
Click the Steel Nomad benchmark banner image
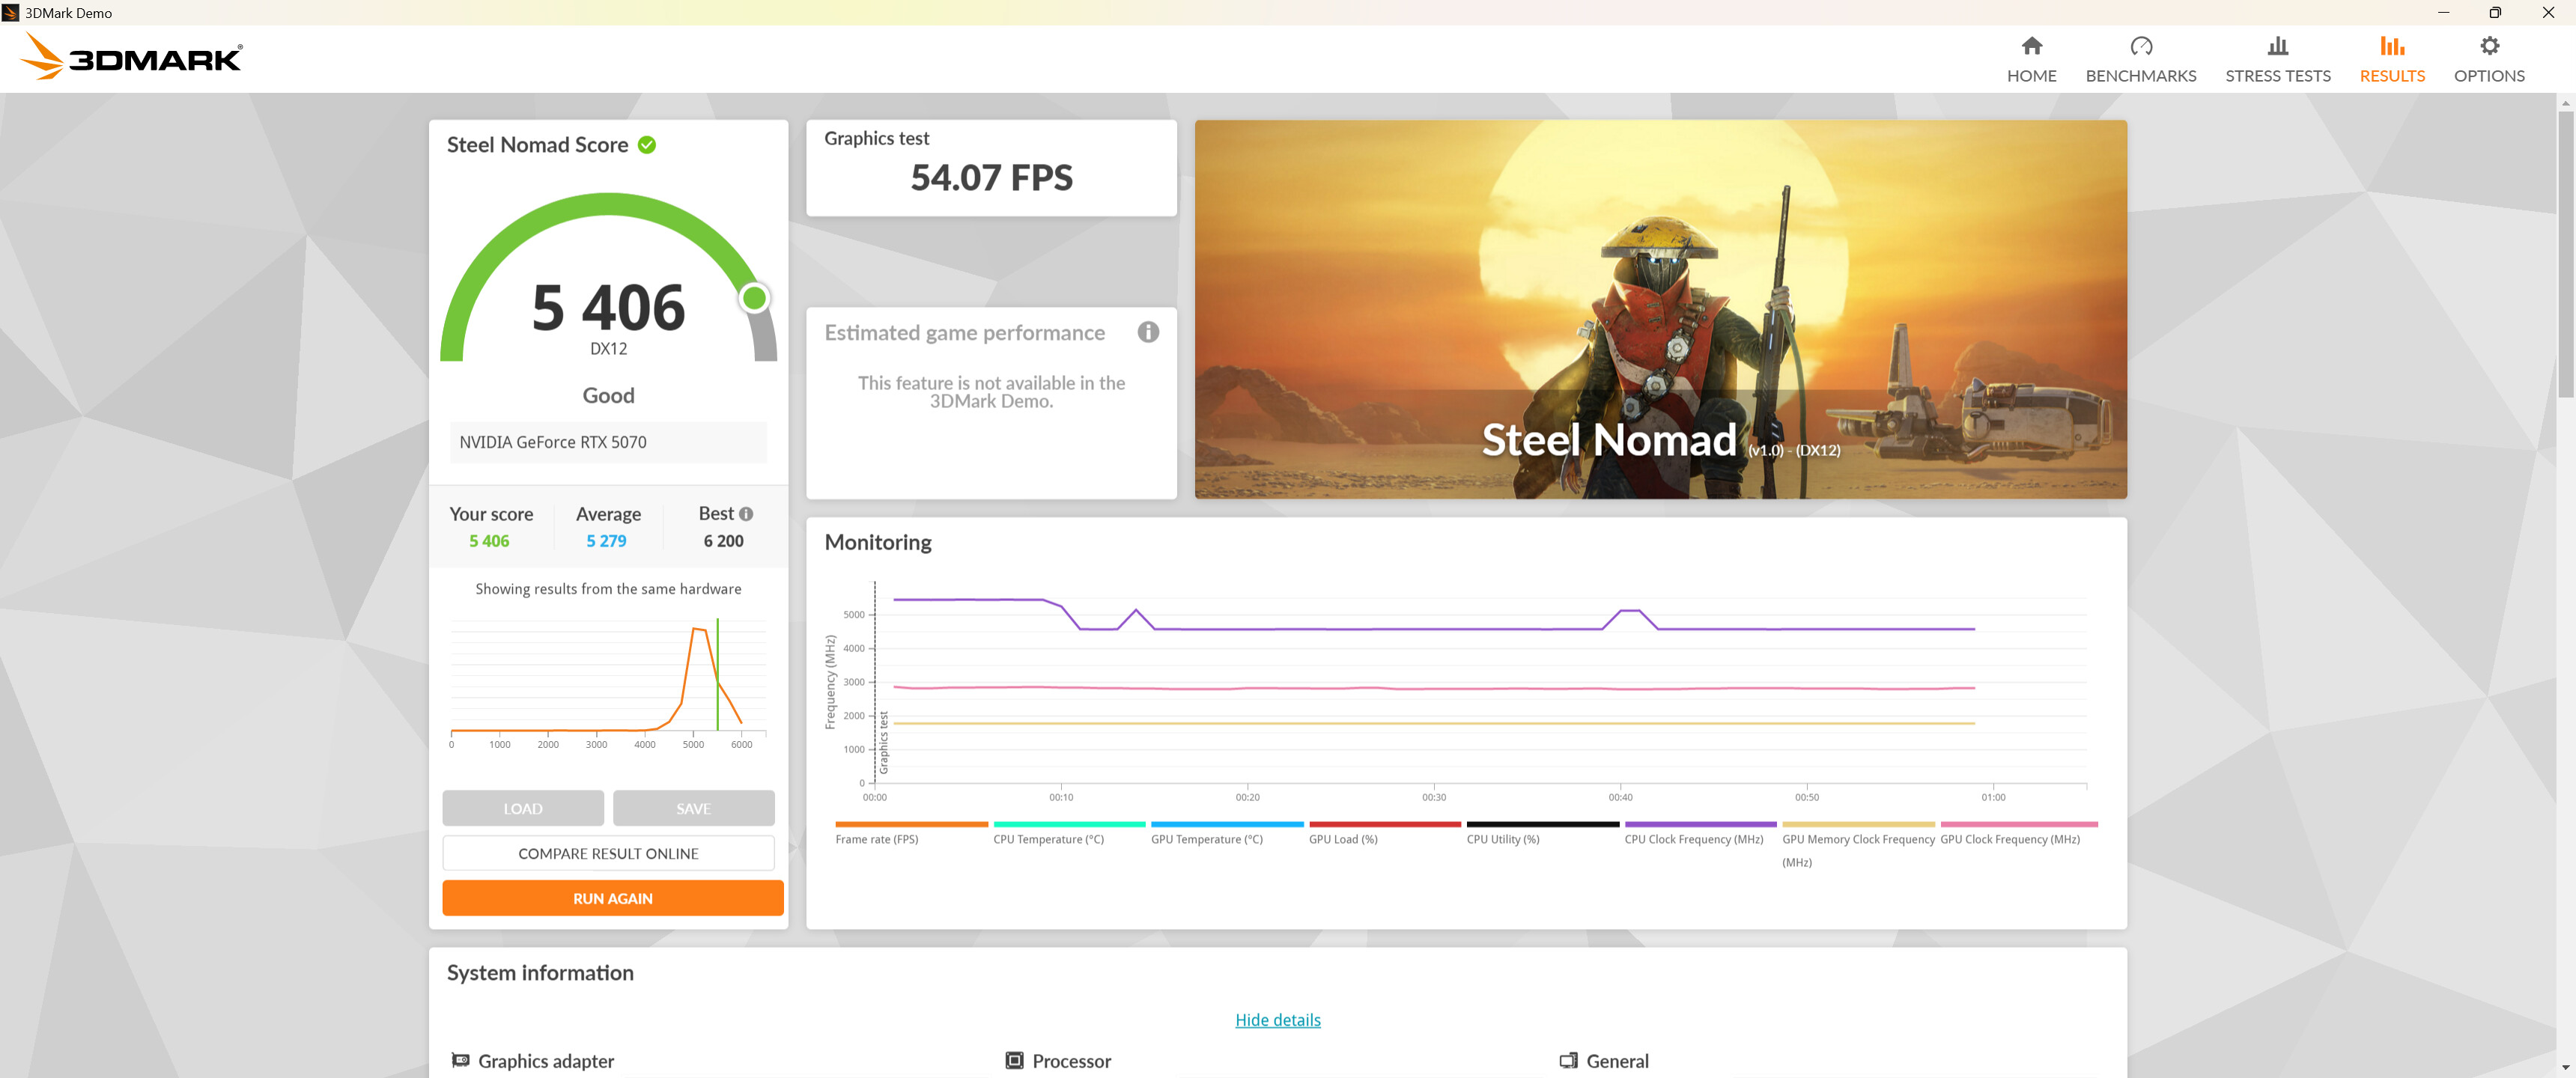(x=1660, y=309)
